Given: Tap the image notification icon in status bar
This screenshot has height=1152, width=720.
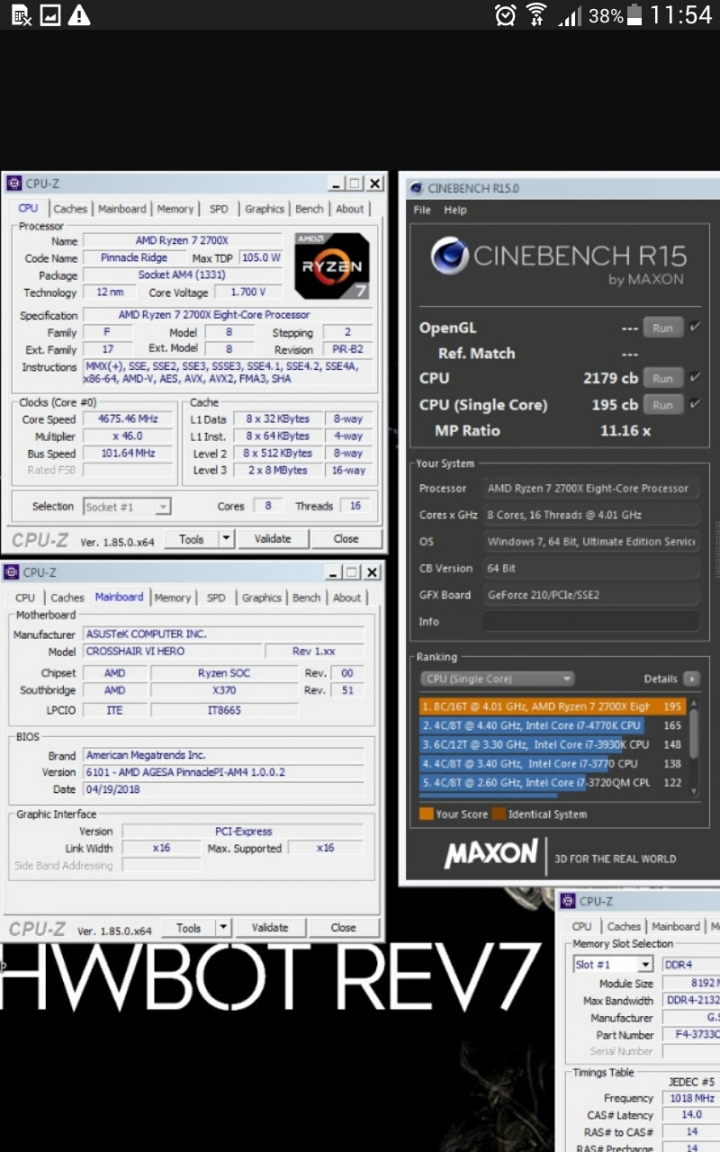Looking at the screenshot, I should tap(50, 15).
